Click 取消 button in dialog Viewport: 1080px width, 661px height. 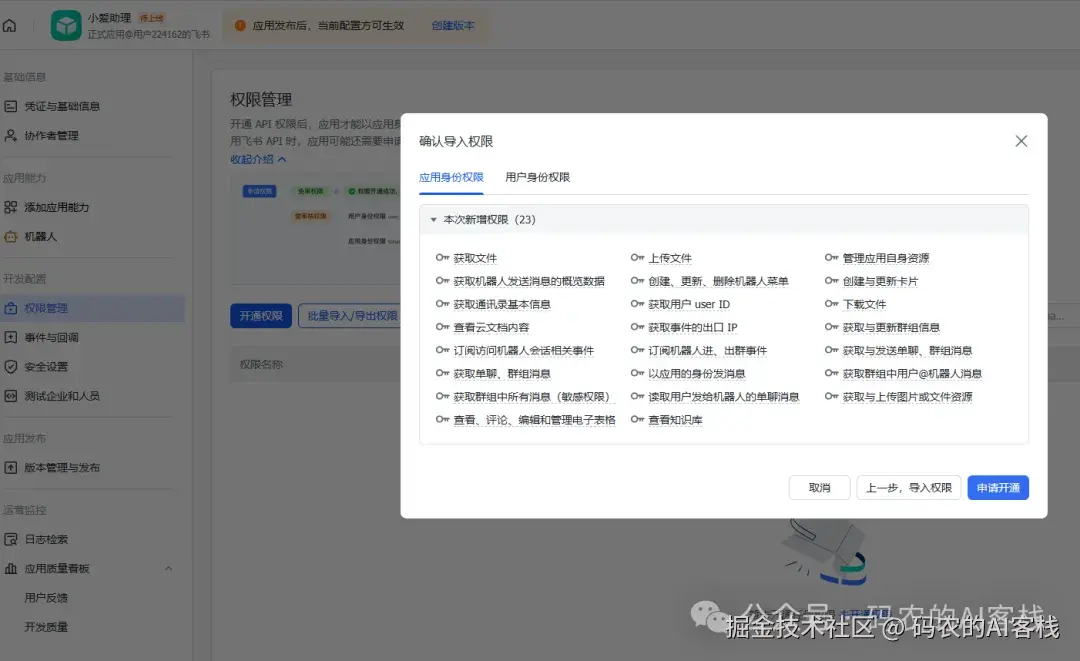point(819,487)
